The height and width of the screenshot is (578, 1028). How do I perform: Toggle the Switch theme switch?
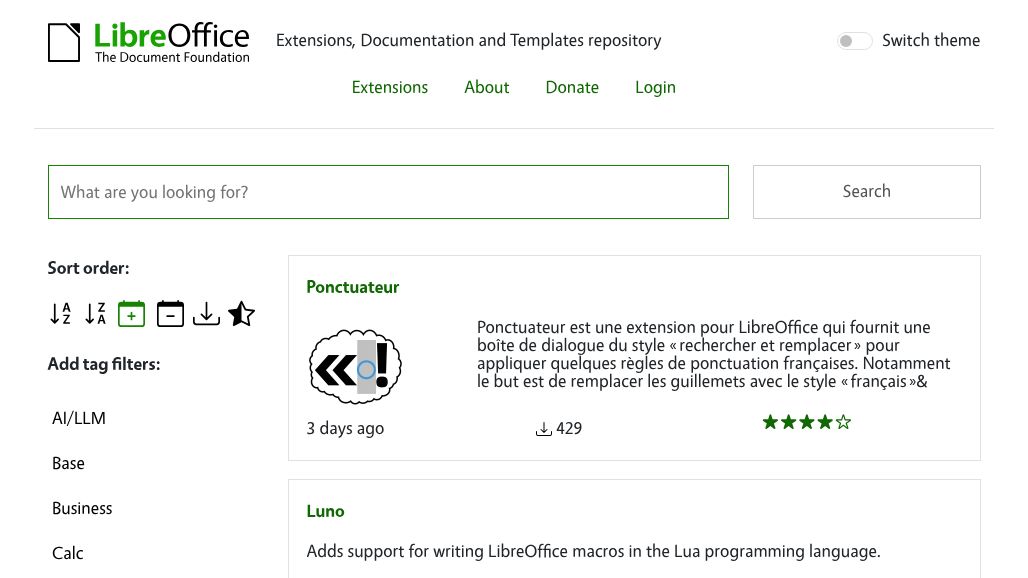[x=854, y=41]
